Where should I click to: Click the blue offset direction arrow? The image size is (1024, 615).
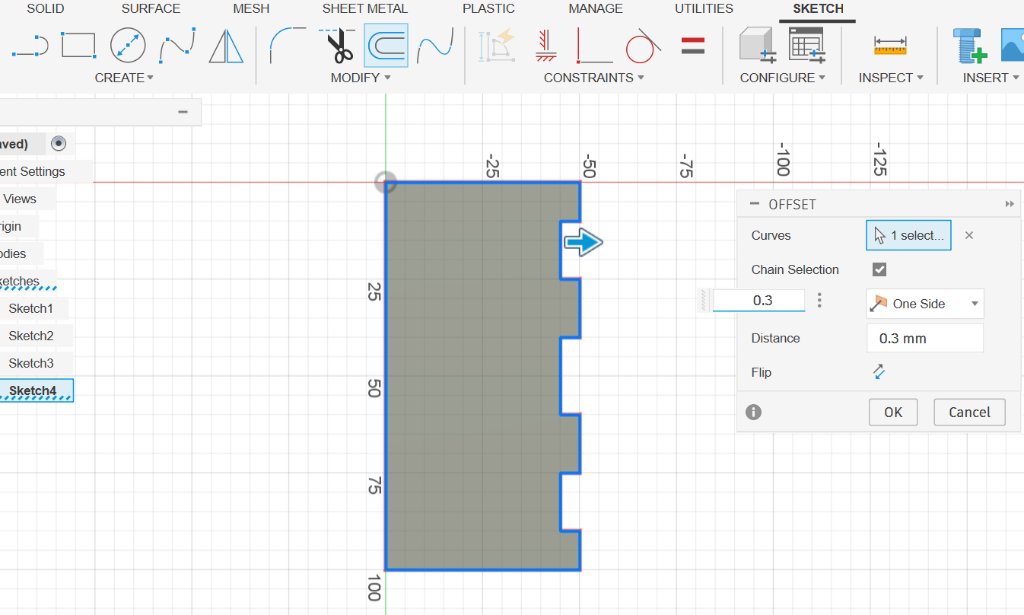click(583, 242)
